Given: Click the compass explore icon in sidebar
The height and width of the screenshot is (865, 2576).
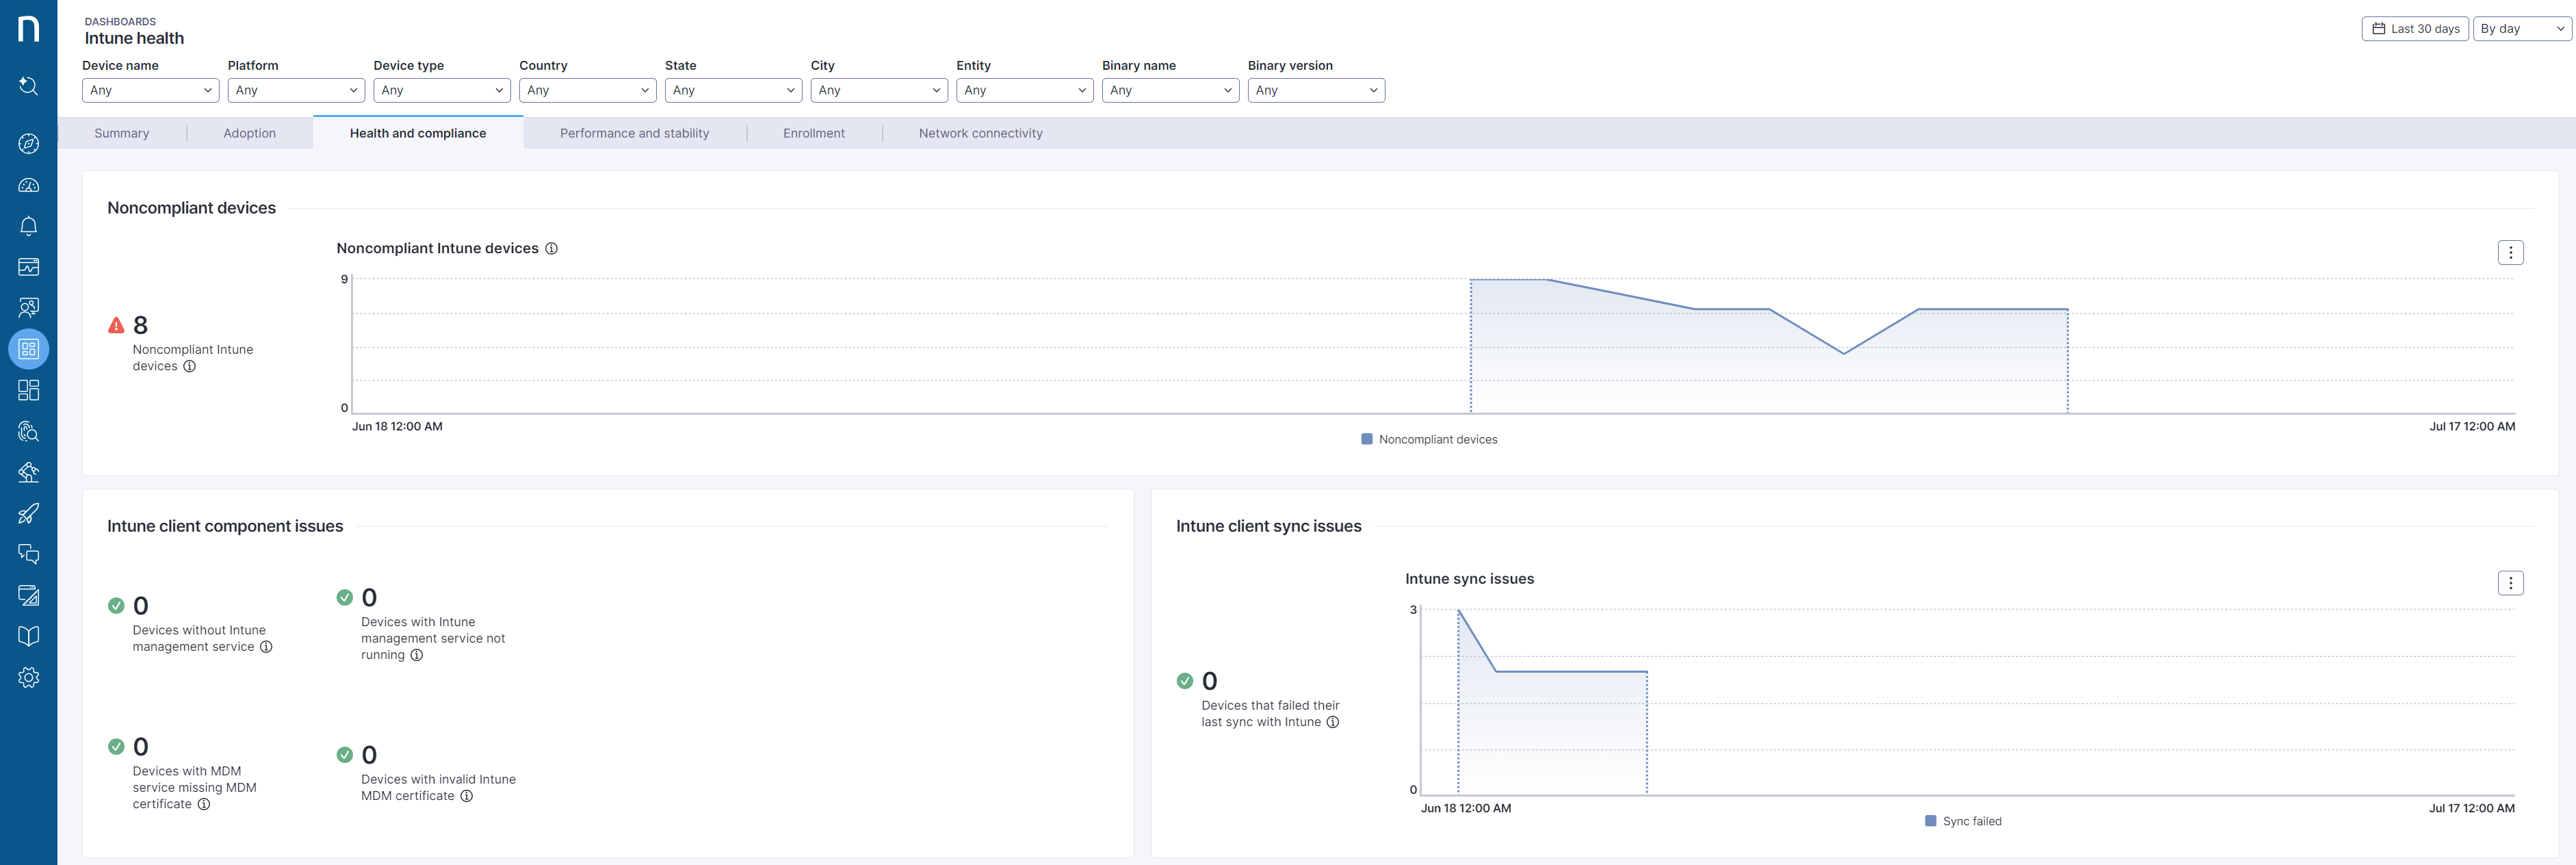Looking at the screenshot, I should tap(28, 144).
